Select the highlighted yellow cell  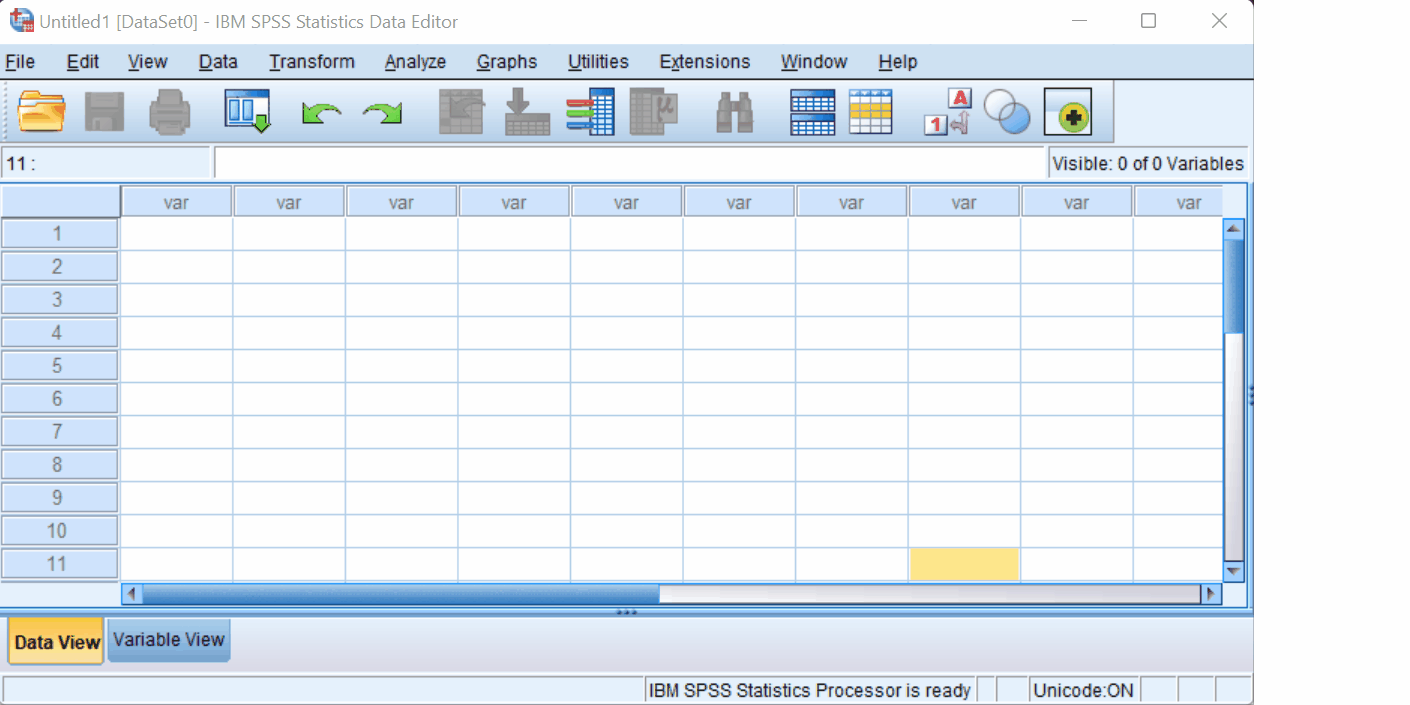click(963, 563)
